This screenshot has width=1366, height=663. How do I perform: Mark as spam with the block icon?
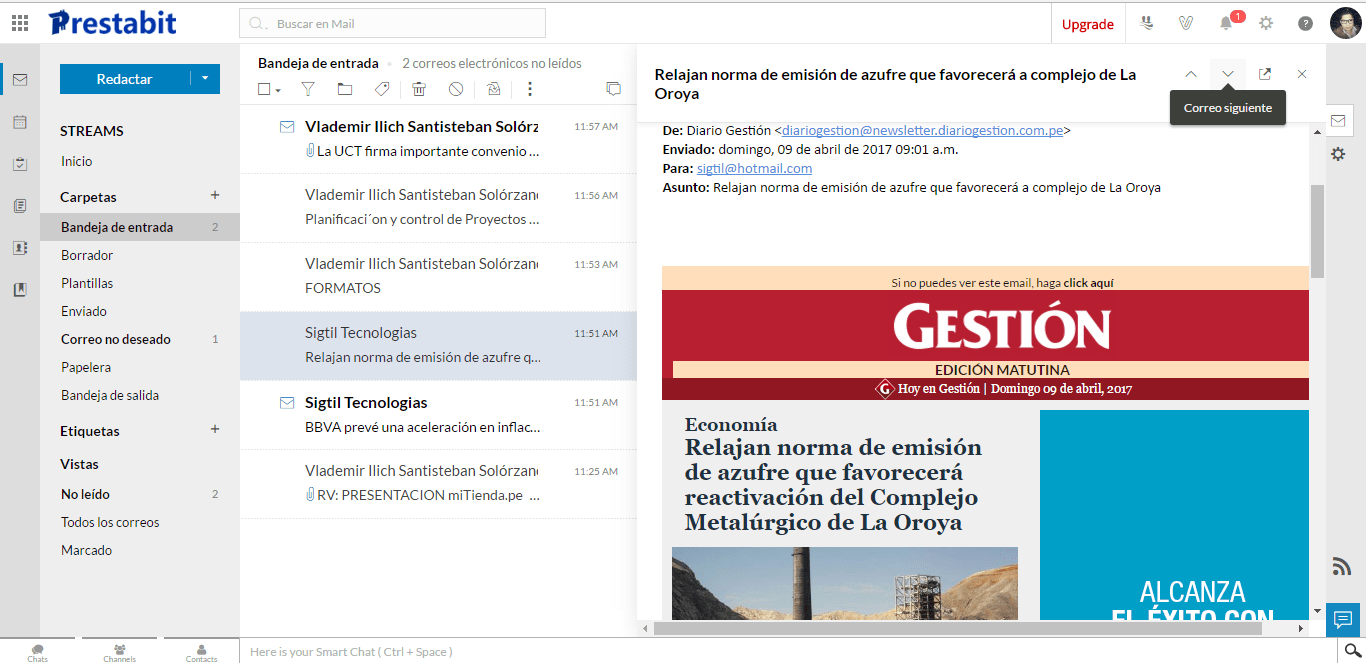coord(456,89)
